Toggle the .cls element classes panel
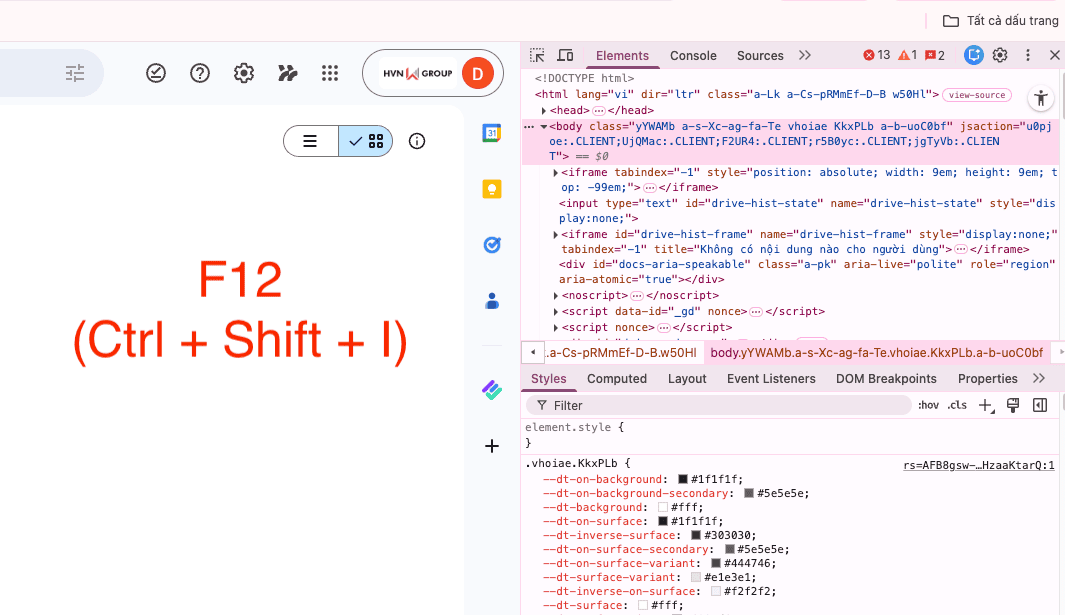The height and width of the screenshot is (615, 1065). click(957, 405)
